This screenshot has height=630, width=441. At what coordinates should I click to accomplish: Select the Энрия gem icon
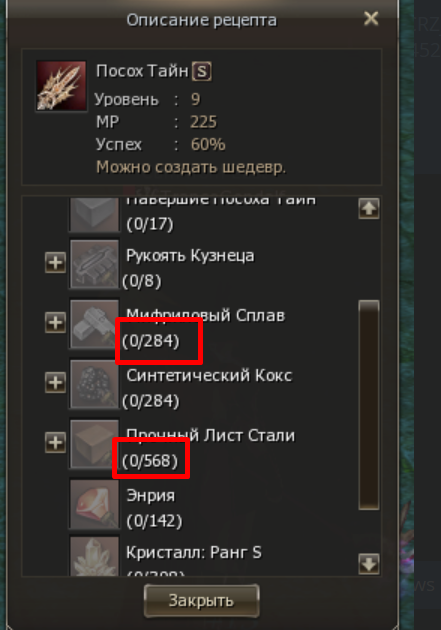(94, 504)
